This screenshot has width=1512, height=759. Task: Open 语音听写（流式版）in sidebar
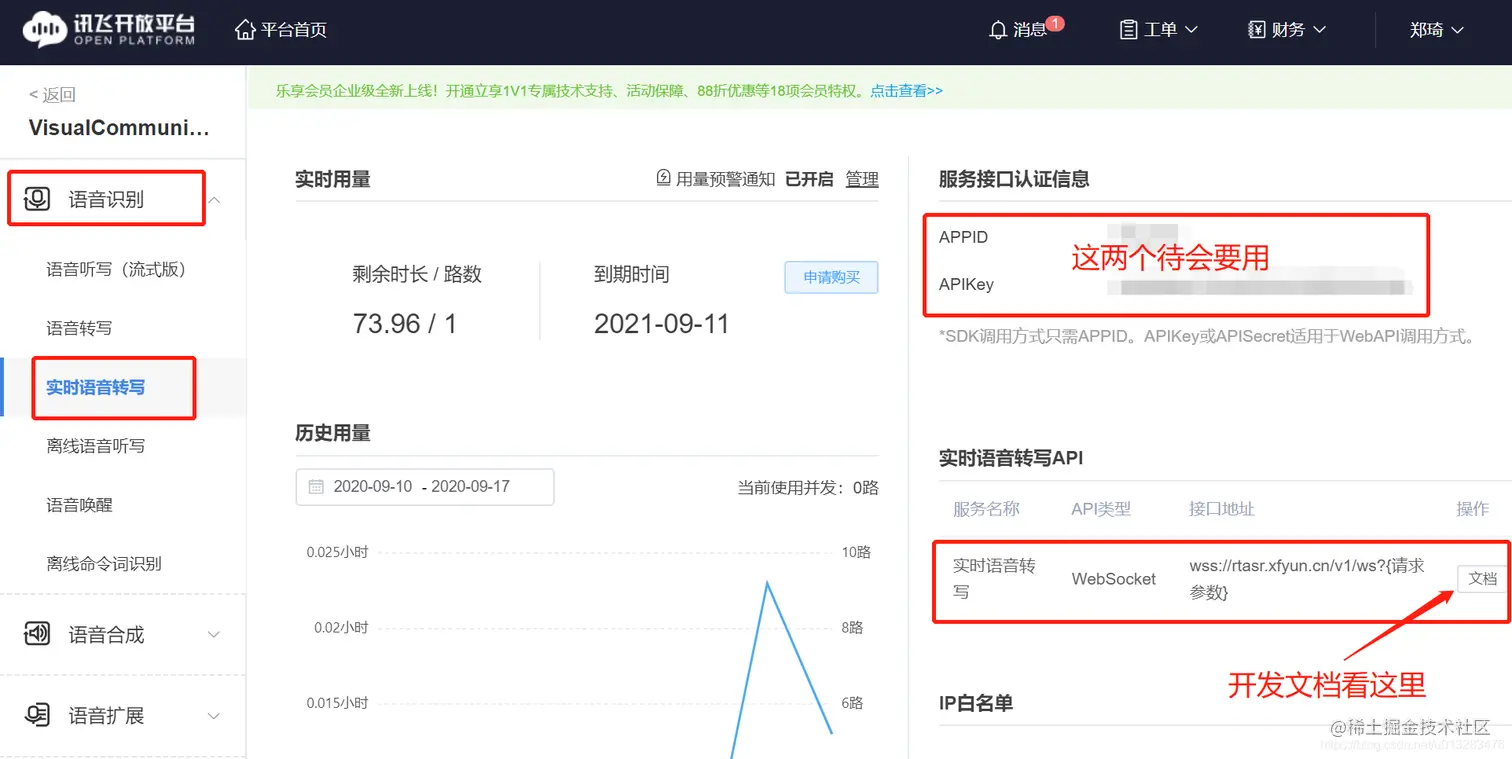[116, 269]
